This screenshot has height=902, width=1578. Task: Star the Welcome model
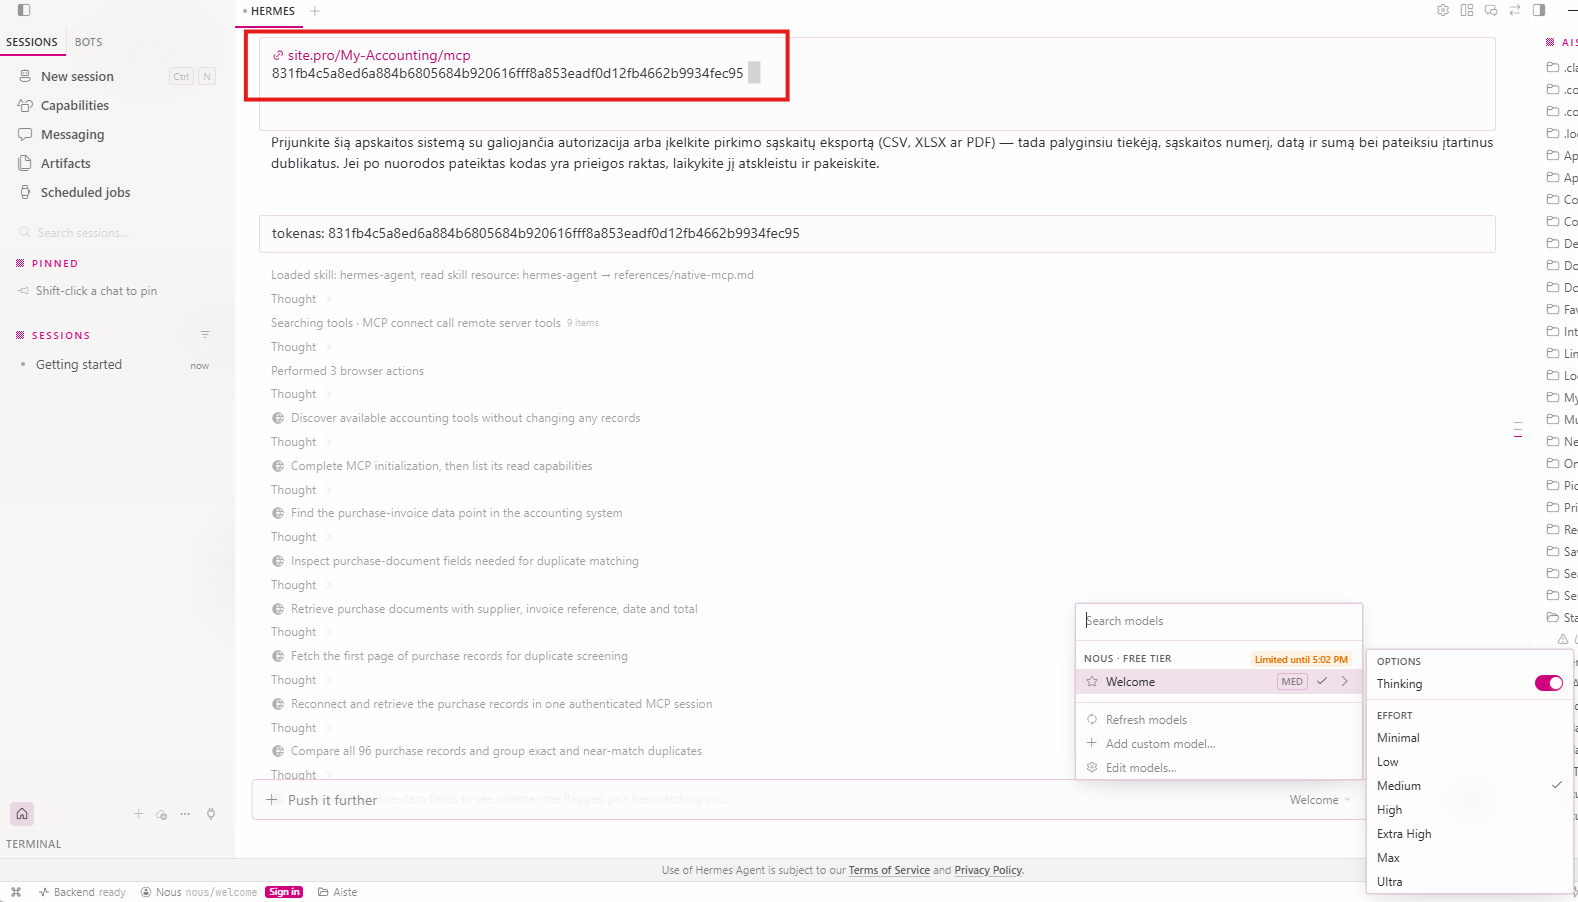click(x=1092, y=682)
